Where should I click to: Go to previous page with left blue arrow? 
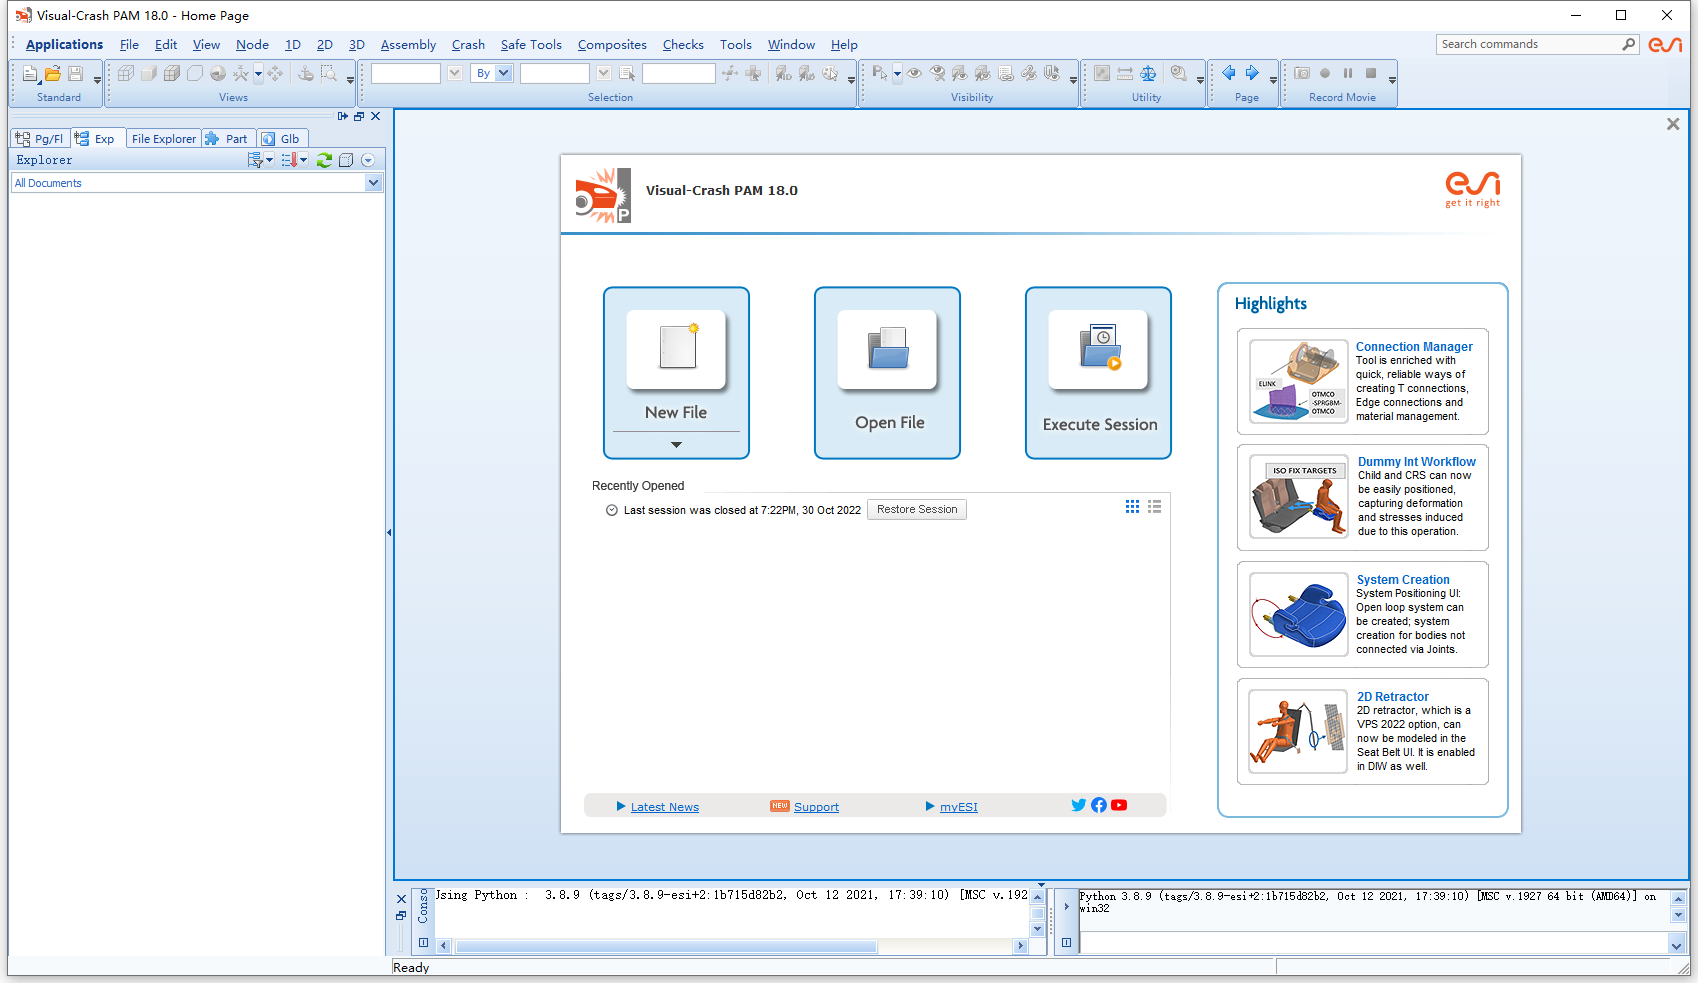pyautogui.click(x=1229, y=73)
